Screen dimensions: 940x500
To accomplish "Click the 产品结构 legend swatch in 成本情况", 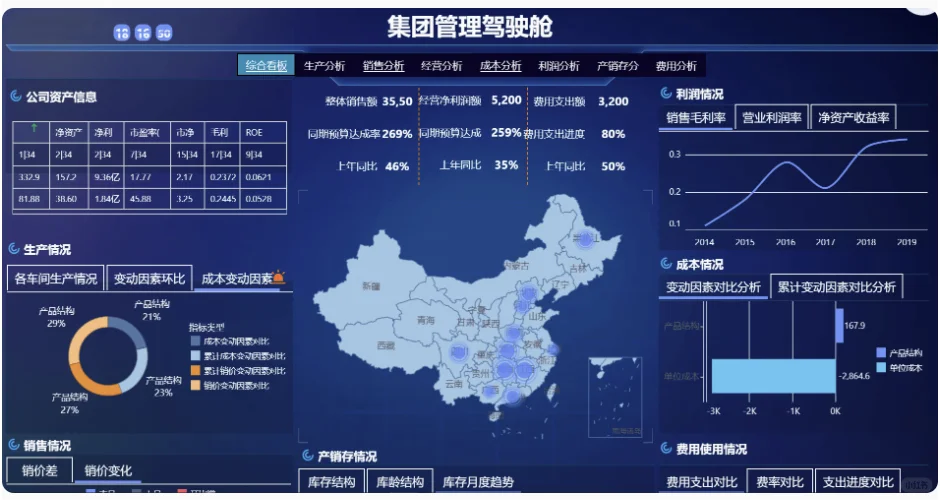I will (x=881, y=353).
